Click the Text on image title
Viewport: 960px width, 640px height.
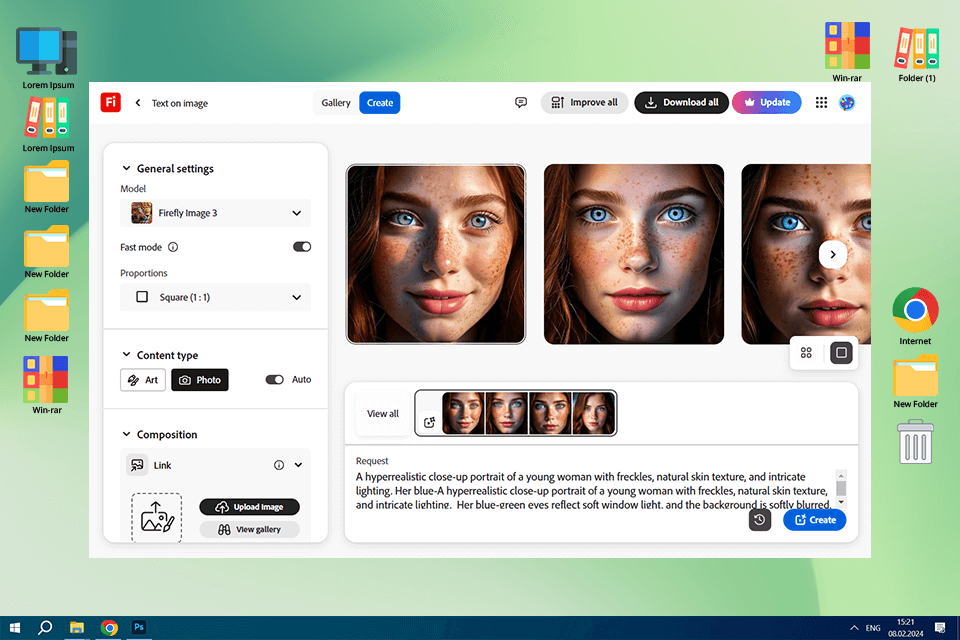click(x=179, y=103)
